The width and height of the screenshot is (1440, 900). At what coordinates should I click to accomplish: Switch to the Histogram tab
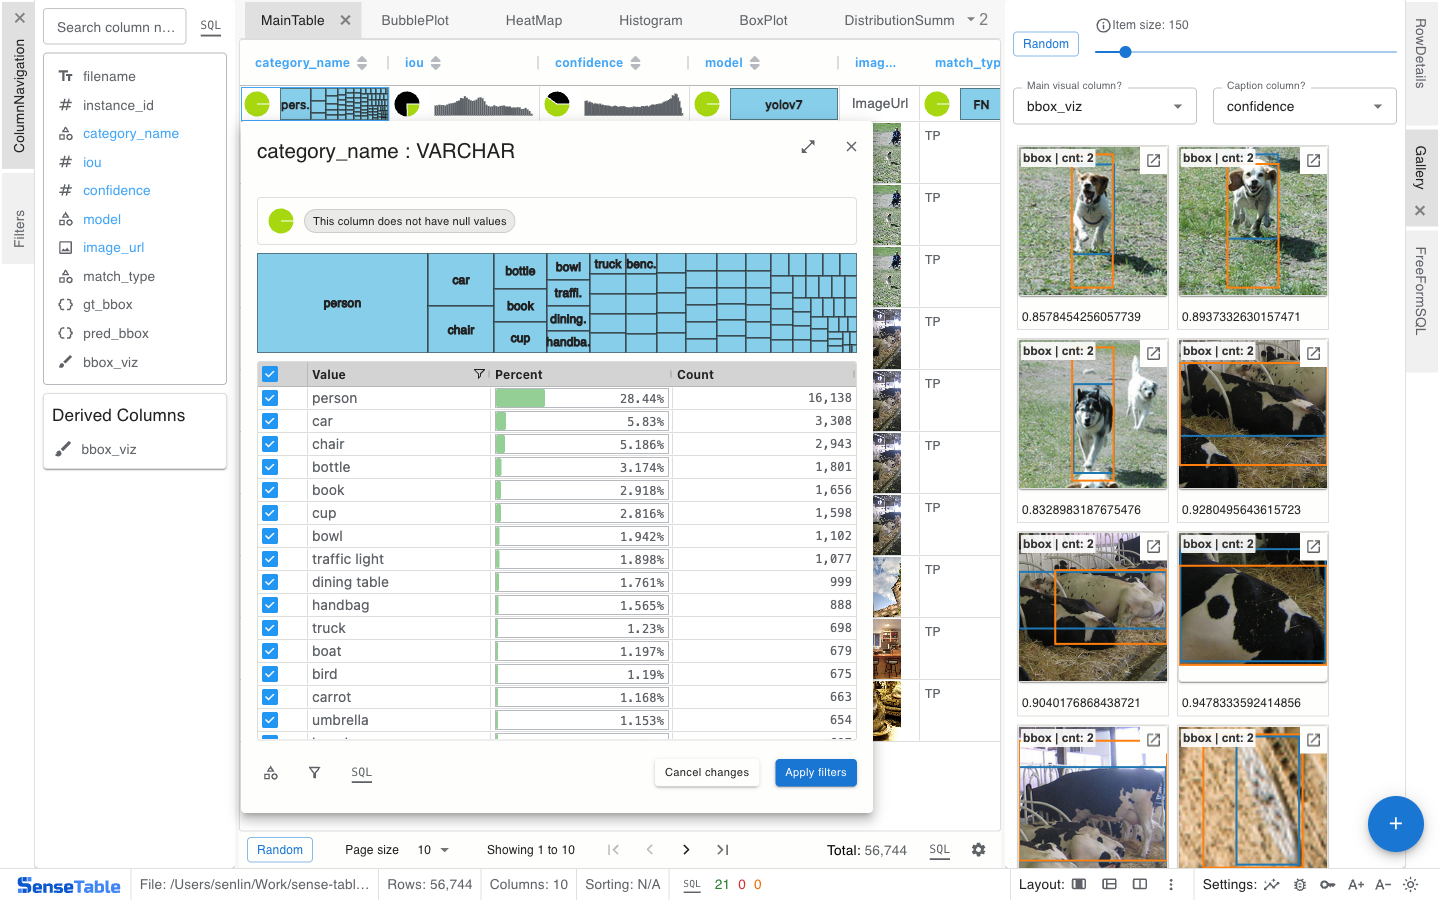pyautogui.click(x=650, y=20)
